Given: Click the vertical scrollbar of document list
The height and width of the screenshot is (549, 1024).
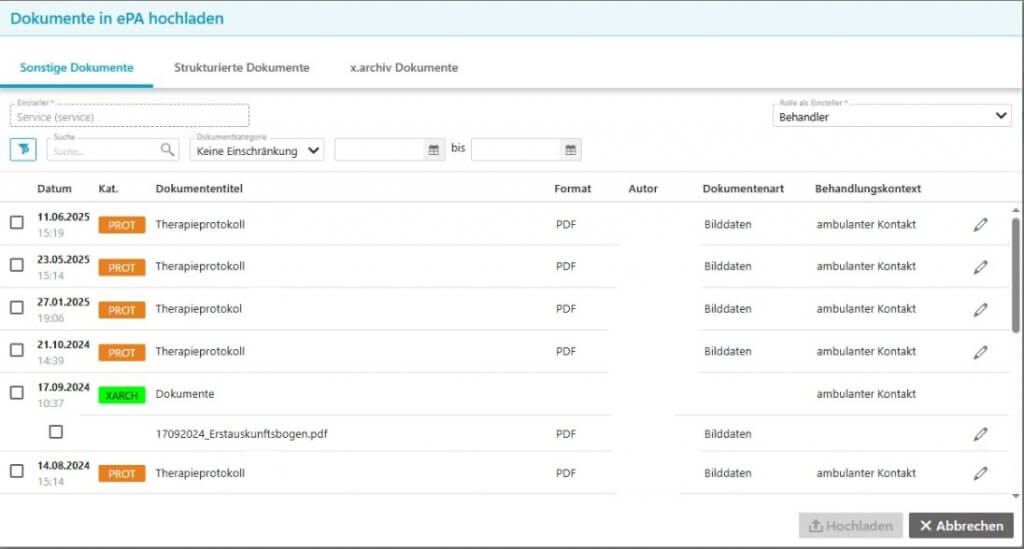Looking at the screenshot, I should pos(1017,275).
